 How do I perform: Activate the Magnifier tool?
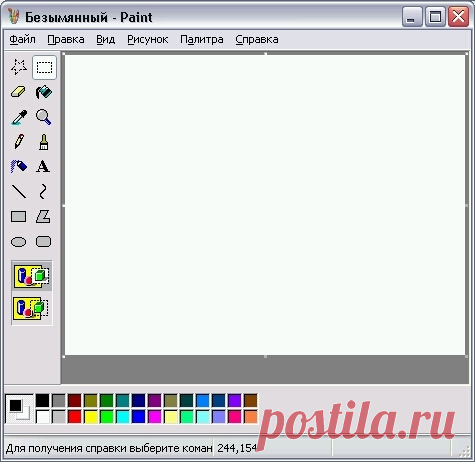coord(44,117)
